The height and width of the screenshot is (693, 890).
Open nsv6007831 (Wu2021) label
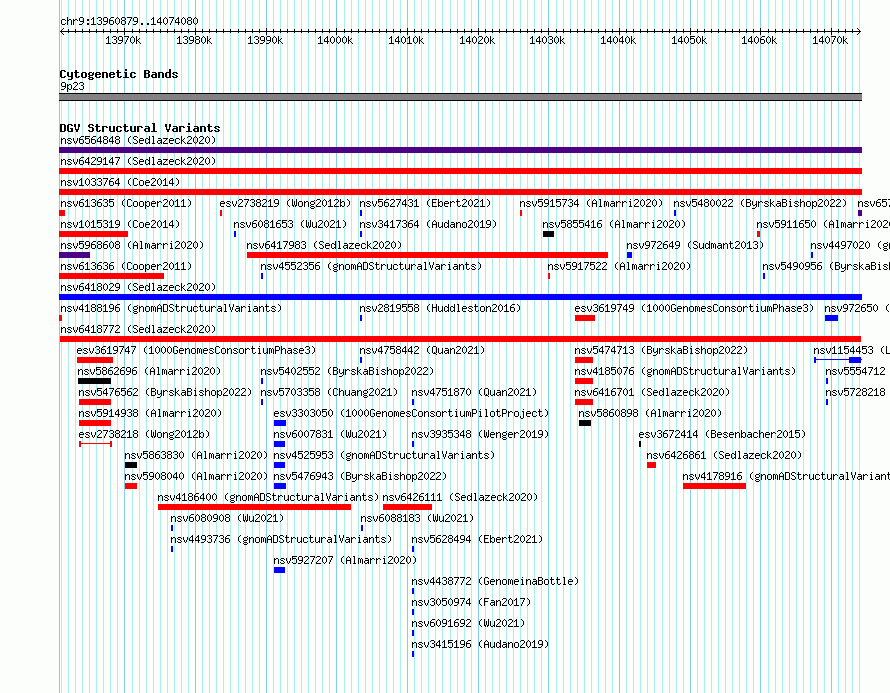(x=330, y=434)
